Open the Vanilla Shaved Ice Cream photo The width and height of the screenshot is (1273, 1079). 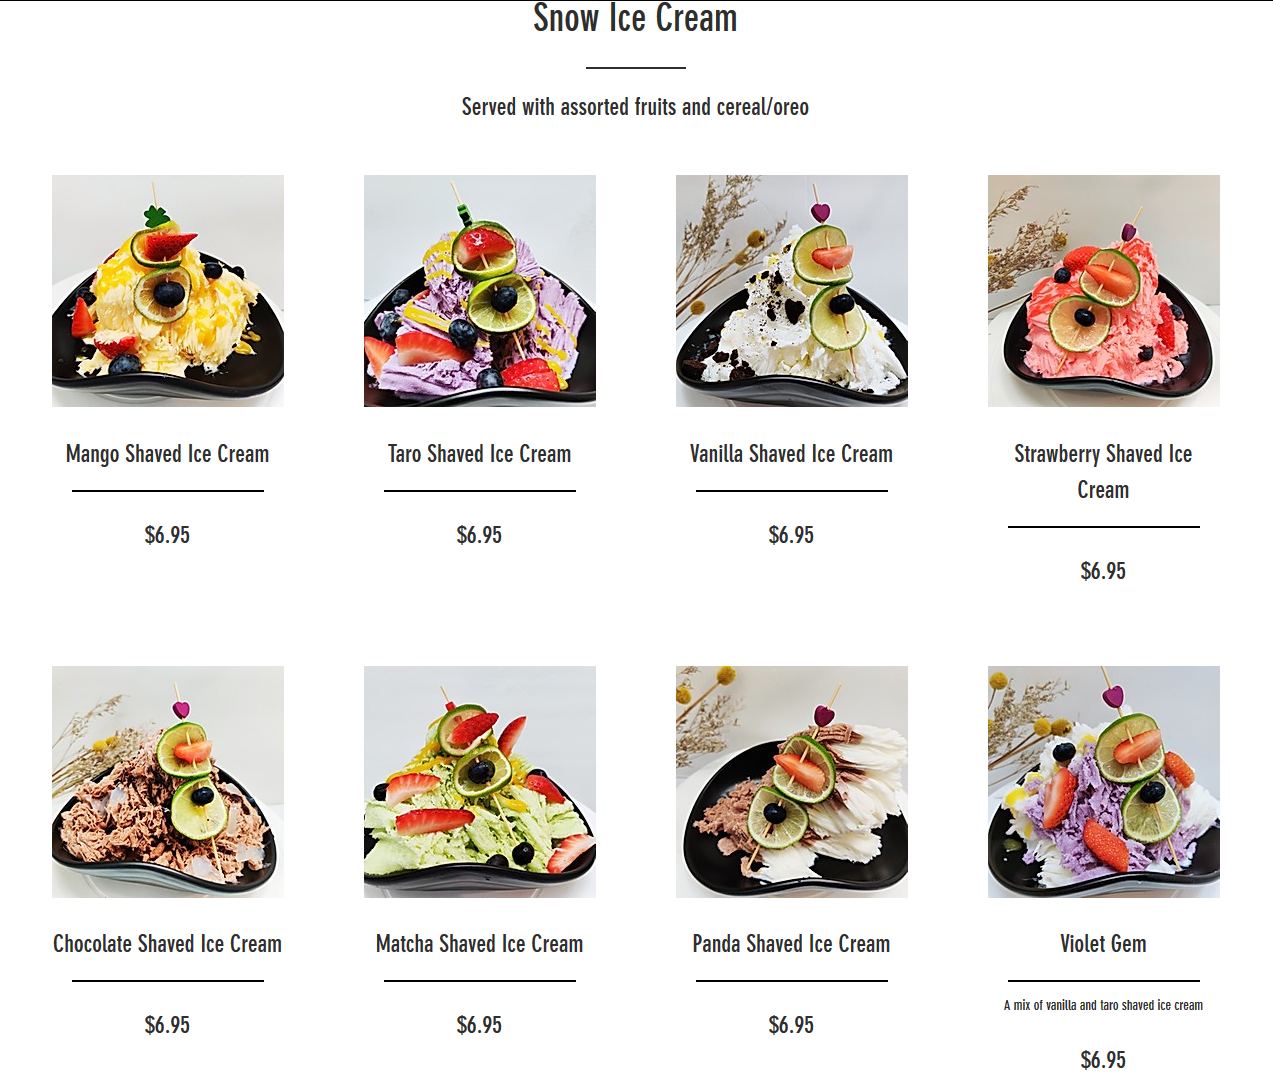click(x=792, y=291)
